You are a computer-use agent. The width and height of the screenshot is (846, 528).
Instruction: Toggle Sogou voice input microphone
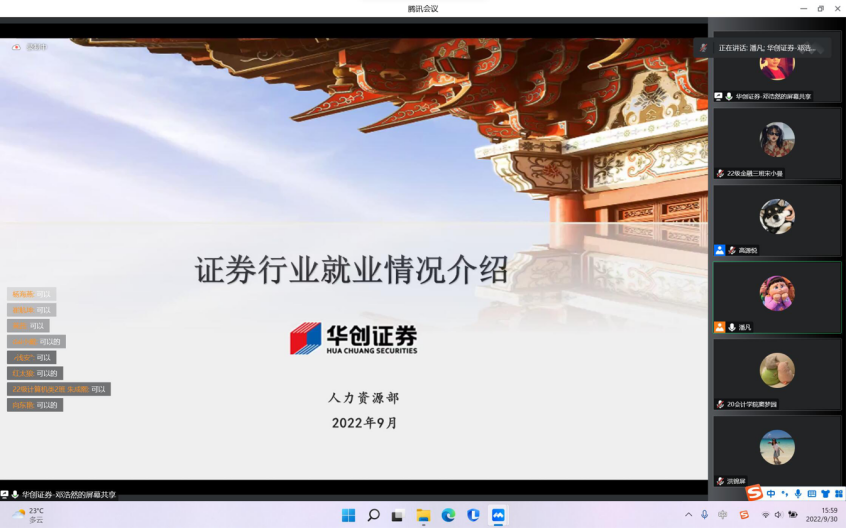pyautogui.click(x=798, y=493)
